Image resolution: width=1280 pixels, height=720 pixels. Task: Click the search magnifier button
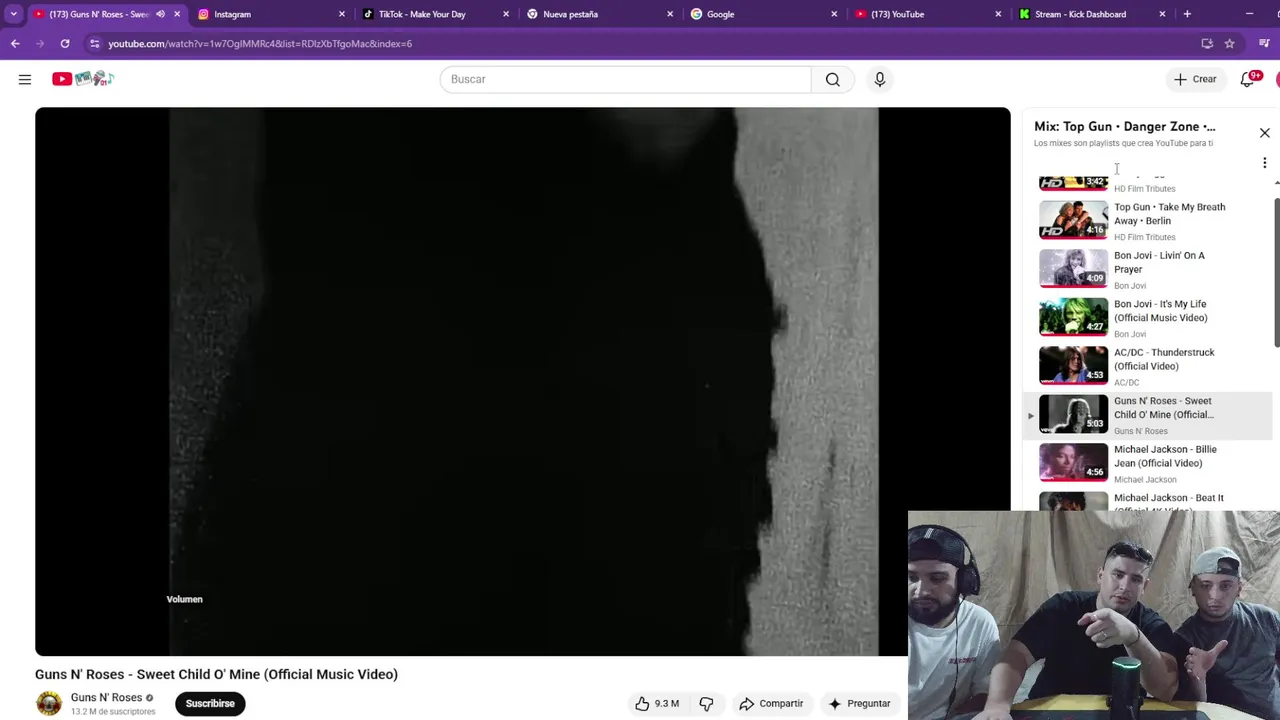coord(832,79)
